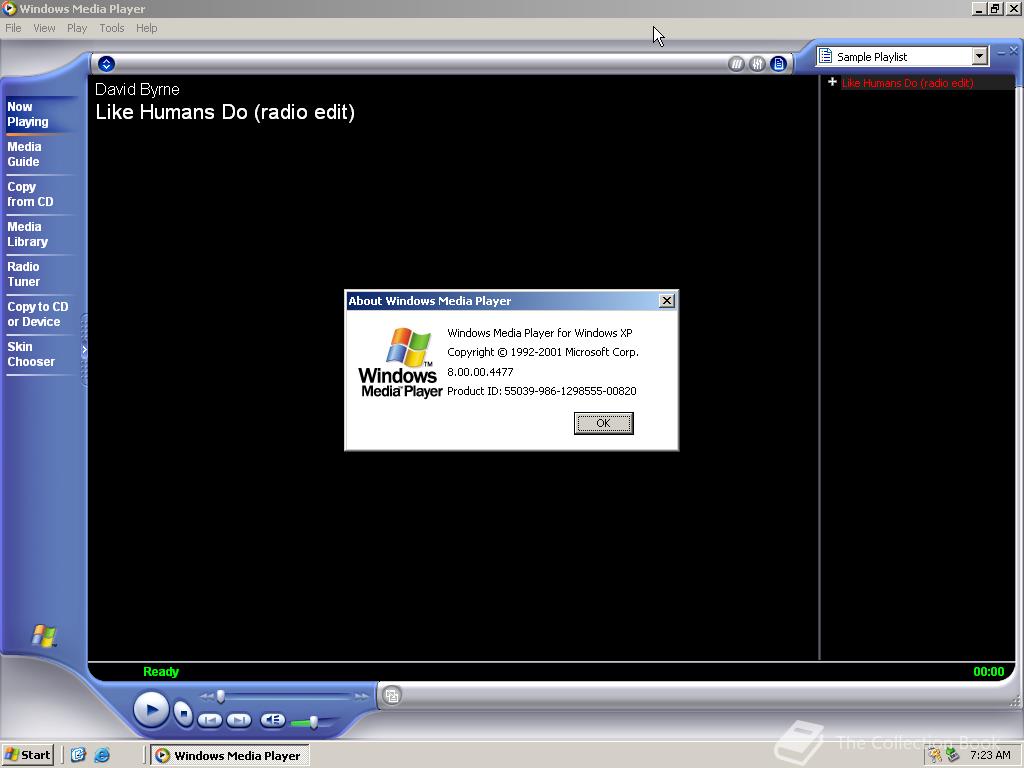Click the Product ID text in the About dialog
This screenshot has width=1024, height=768.
click(541, 391)
